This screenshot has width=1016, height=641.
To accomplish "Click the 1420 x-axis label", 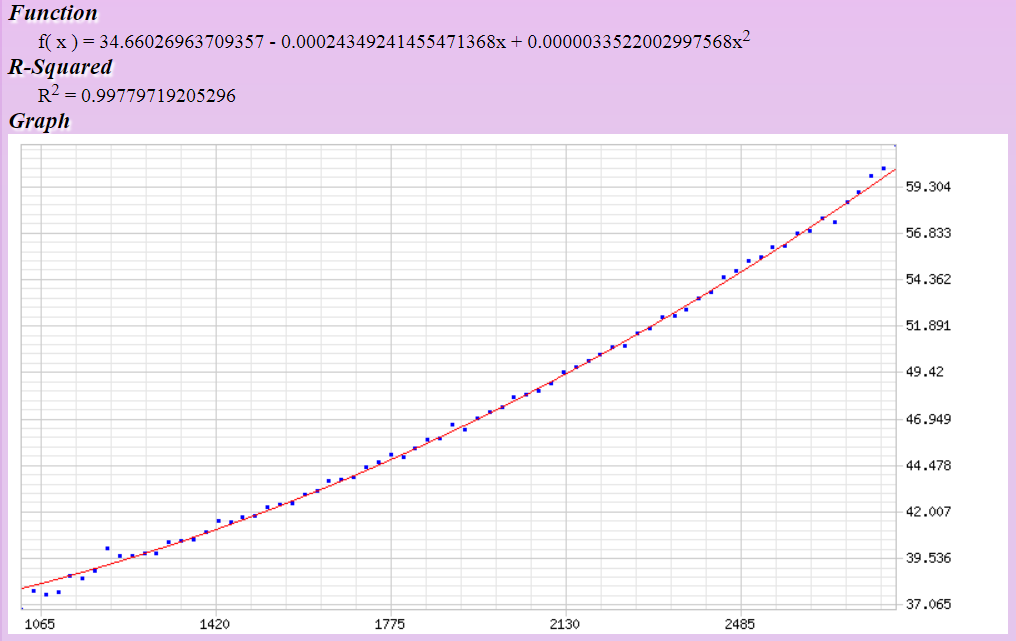I will pos(215,624).
